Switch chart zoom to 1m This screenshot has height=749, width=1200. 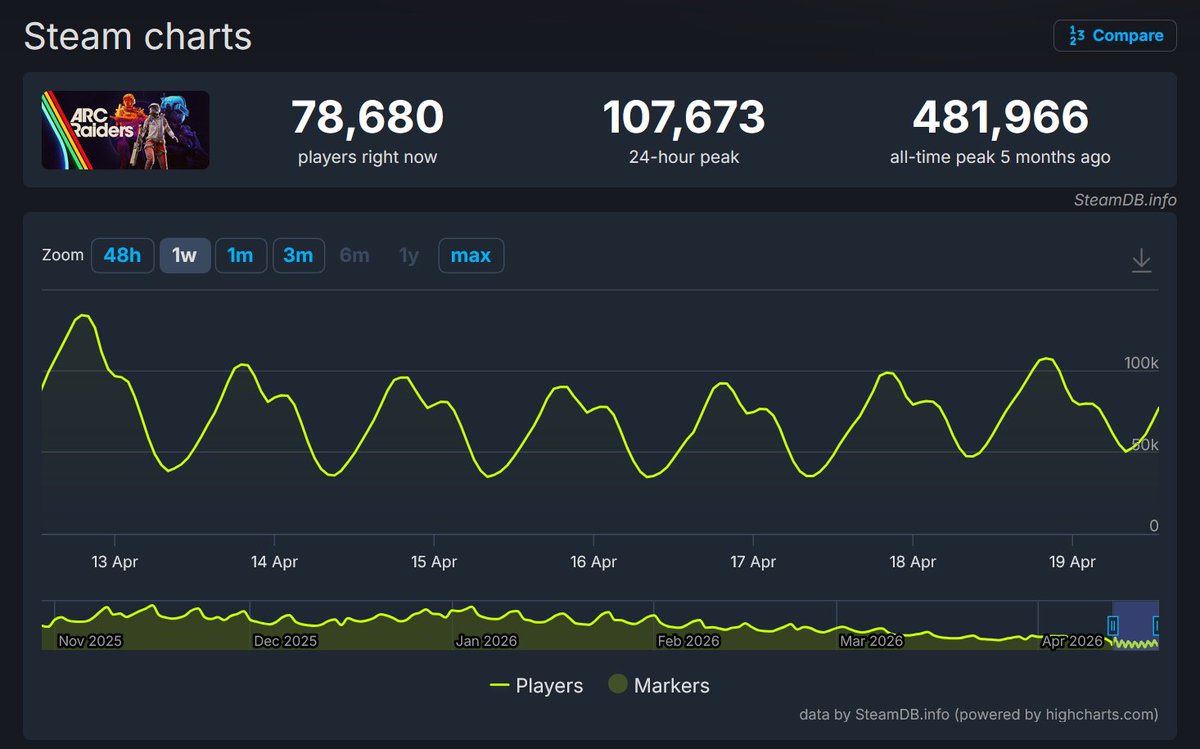(240, 255)
